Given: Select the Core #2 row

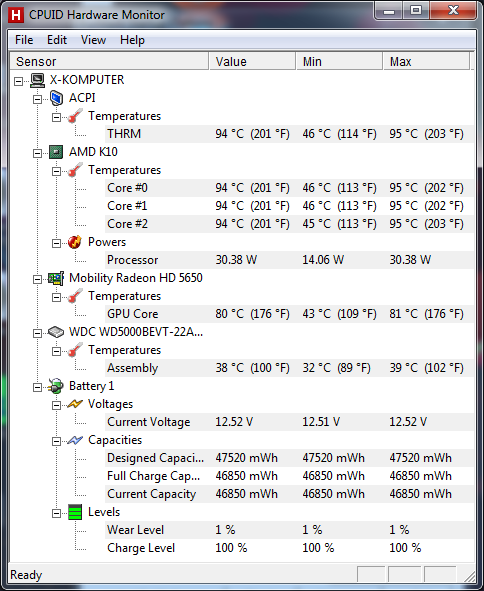Looking at the screenshot, I should coord(289,224).
